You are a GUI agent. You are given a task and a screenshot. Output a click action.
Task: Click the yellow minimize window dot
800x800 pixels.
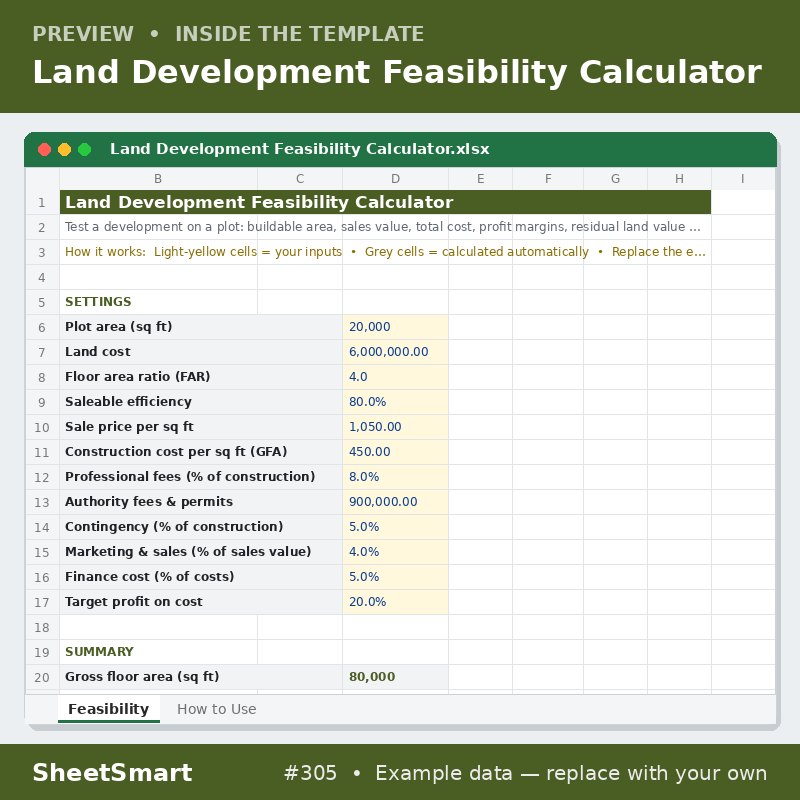click(x=64, y=149)
